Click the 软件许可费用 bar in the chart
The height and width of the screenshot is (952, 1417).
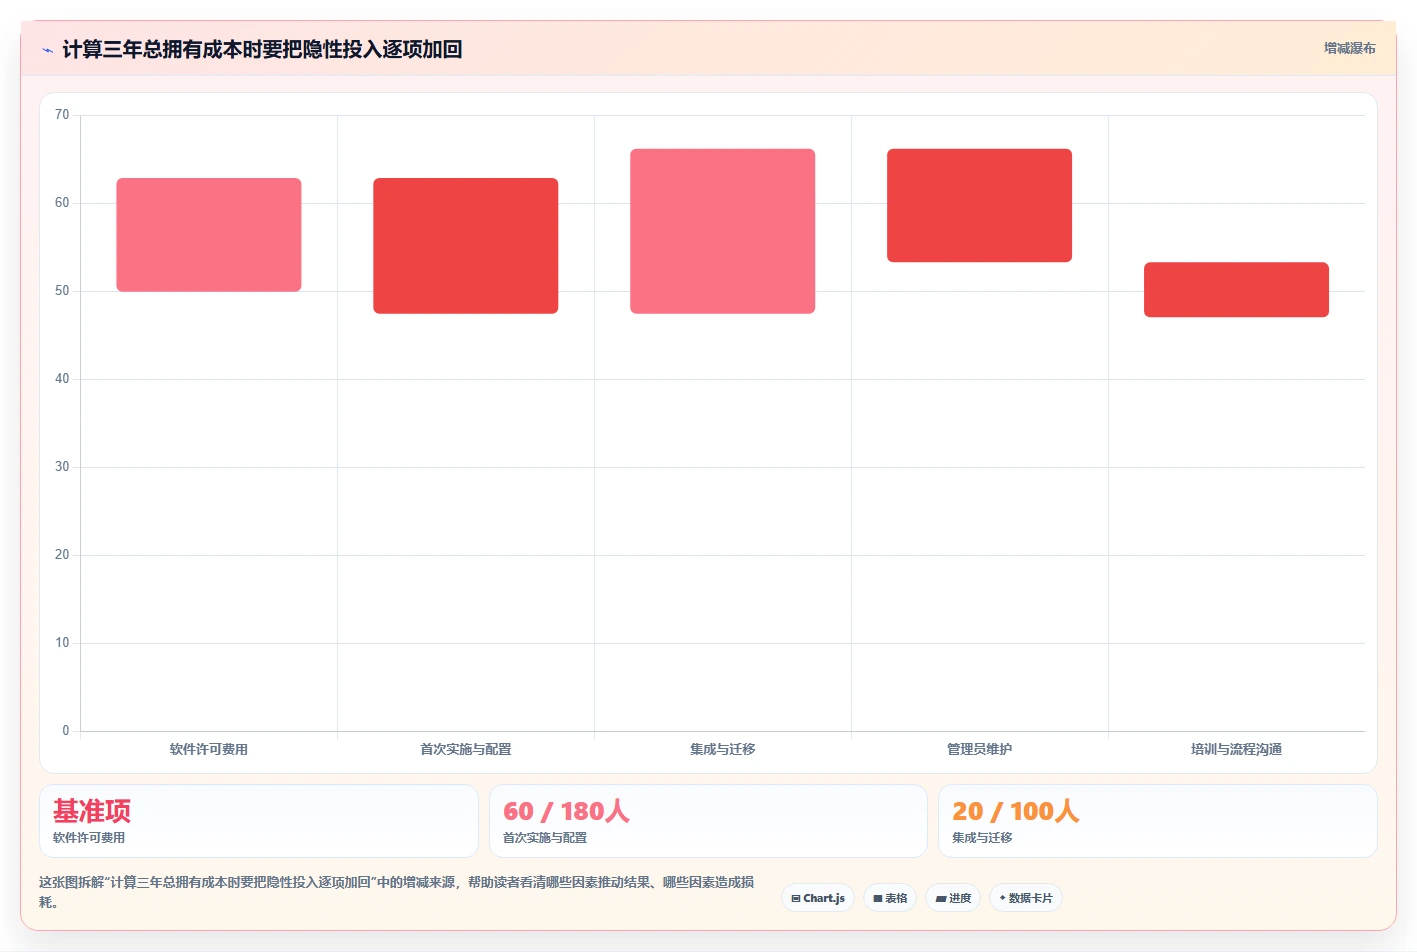(x=209, y=235)
